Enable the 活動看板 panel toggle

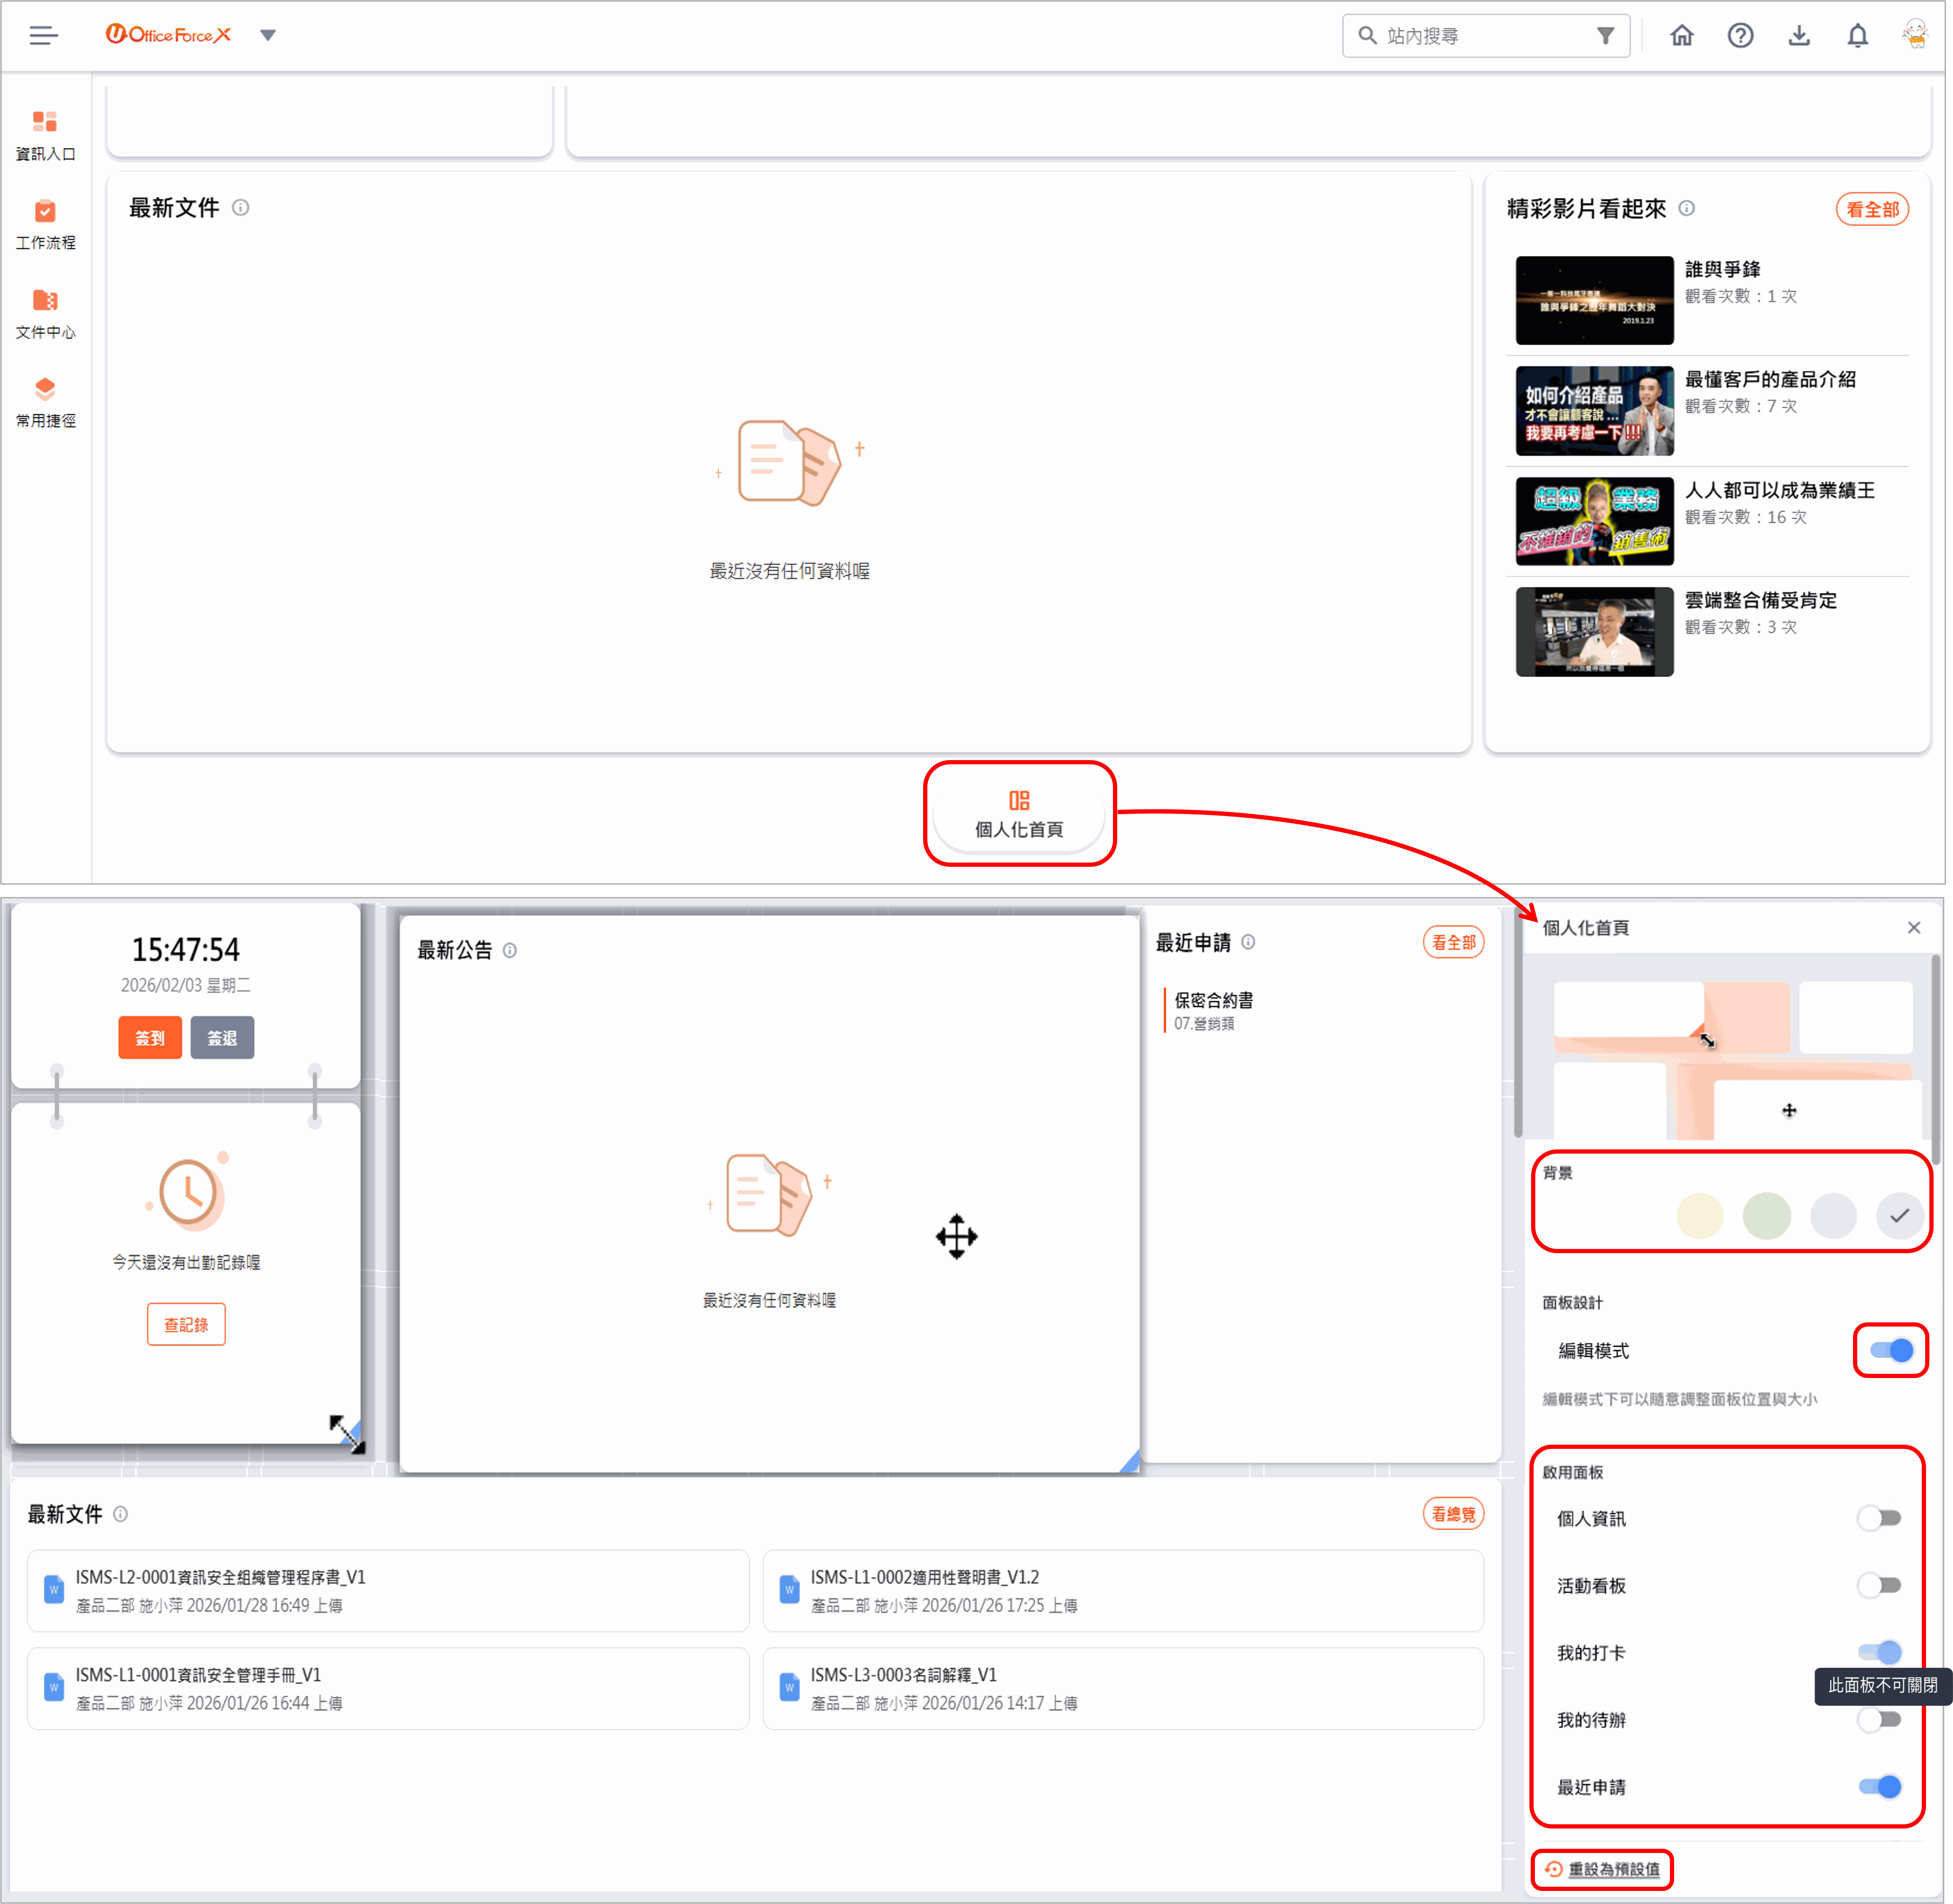pos(1879,1585)
